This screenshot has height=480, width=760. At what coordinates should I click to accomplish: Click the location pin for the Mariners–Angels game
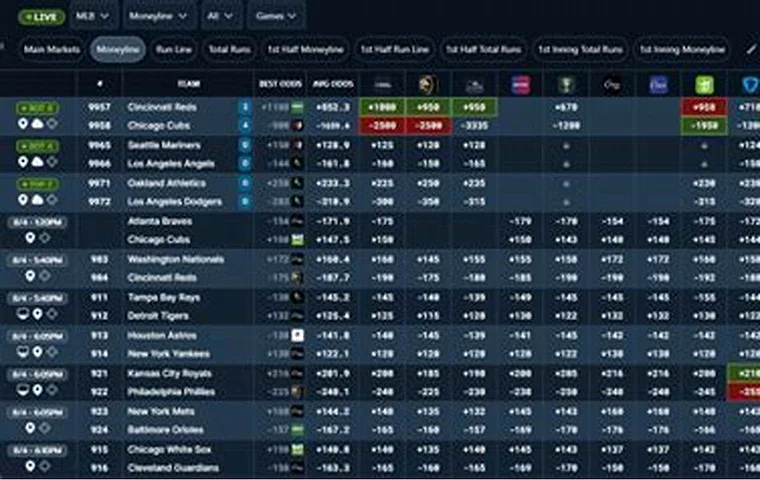coord(23,161)
